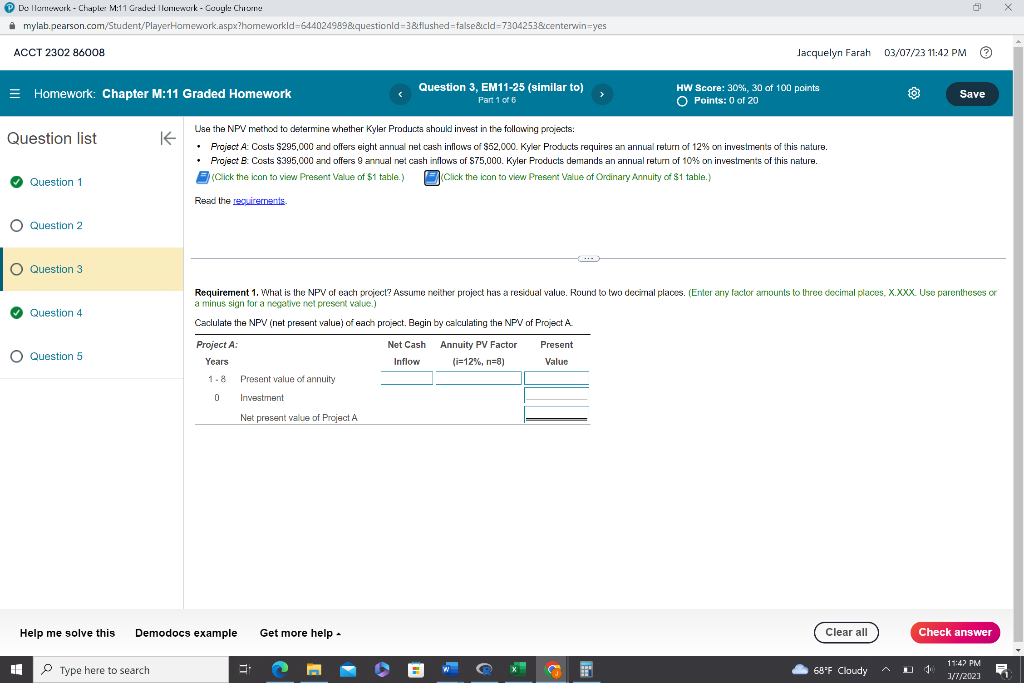The width and height of the screenshot is (1024, 683).
Task: Click the ACCT 2302 86008 course title
Action: click(x=59, y=52)
